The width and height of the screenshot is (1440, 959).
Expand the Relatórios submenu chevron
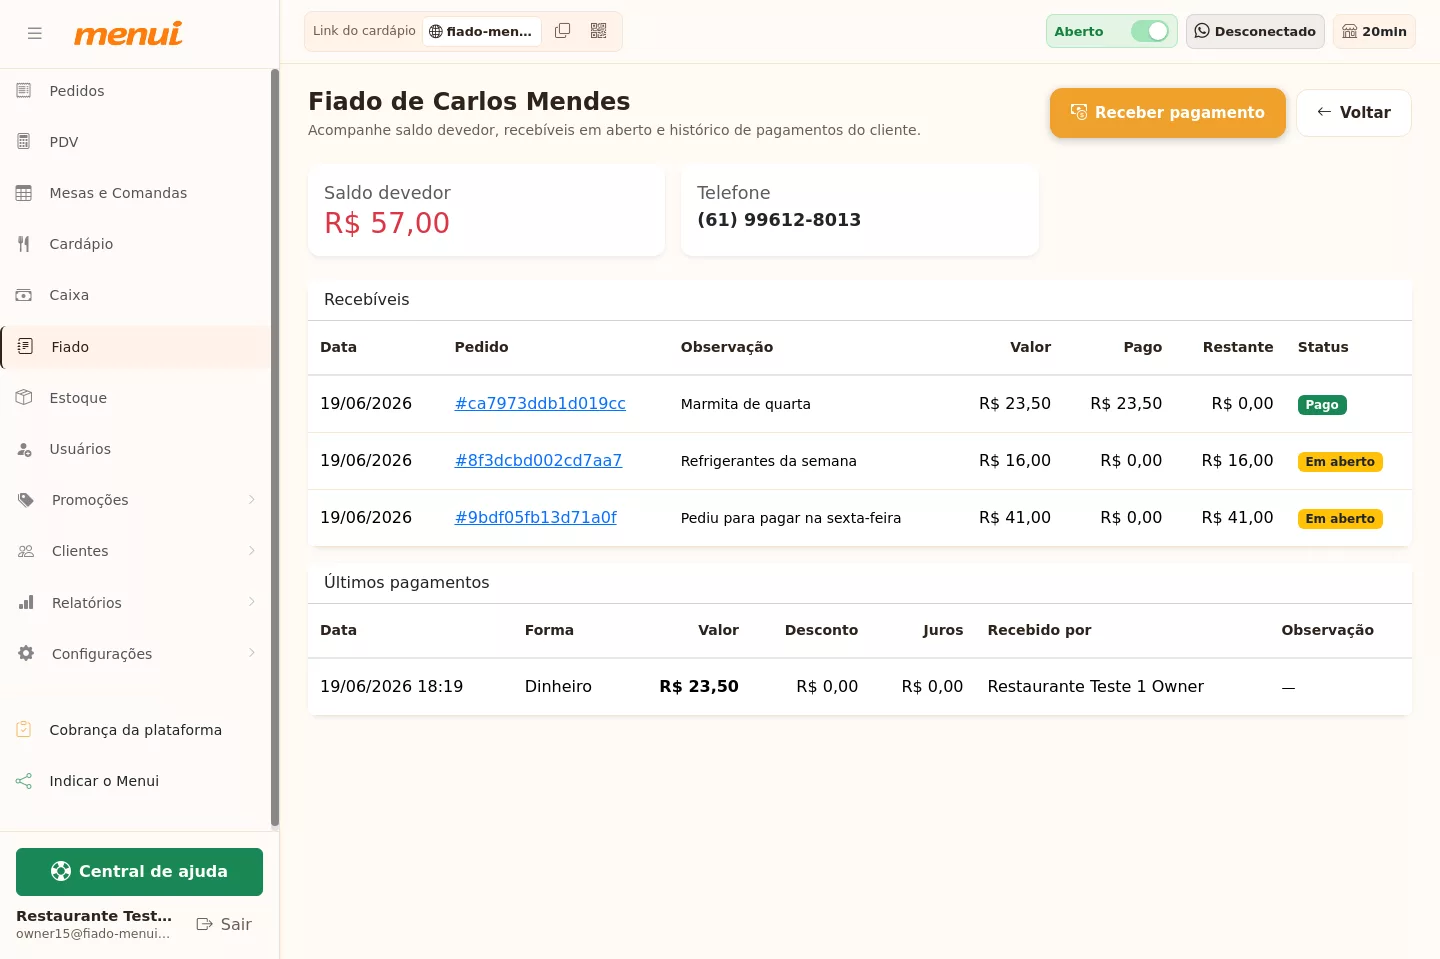(x=252, y=602)
